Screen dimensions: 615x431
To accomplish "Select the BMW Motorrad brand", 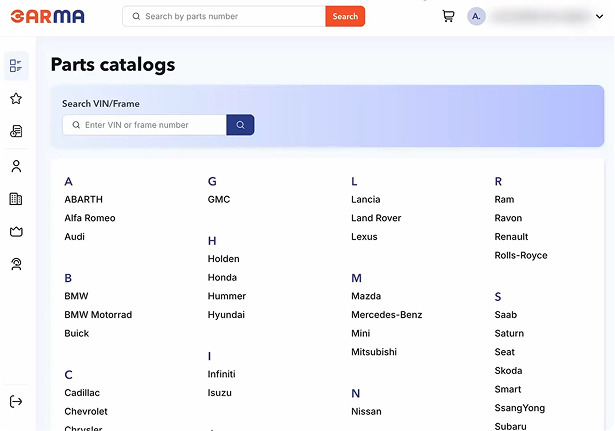I will 98,315.
